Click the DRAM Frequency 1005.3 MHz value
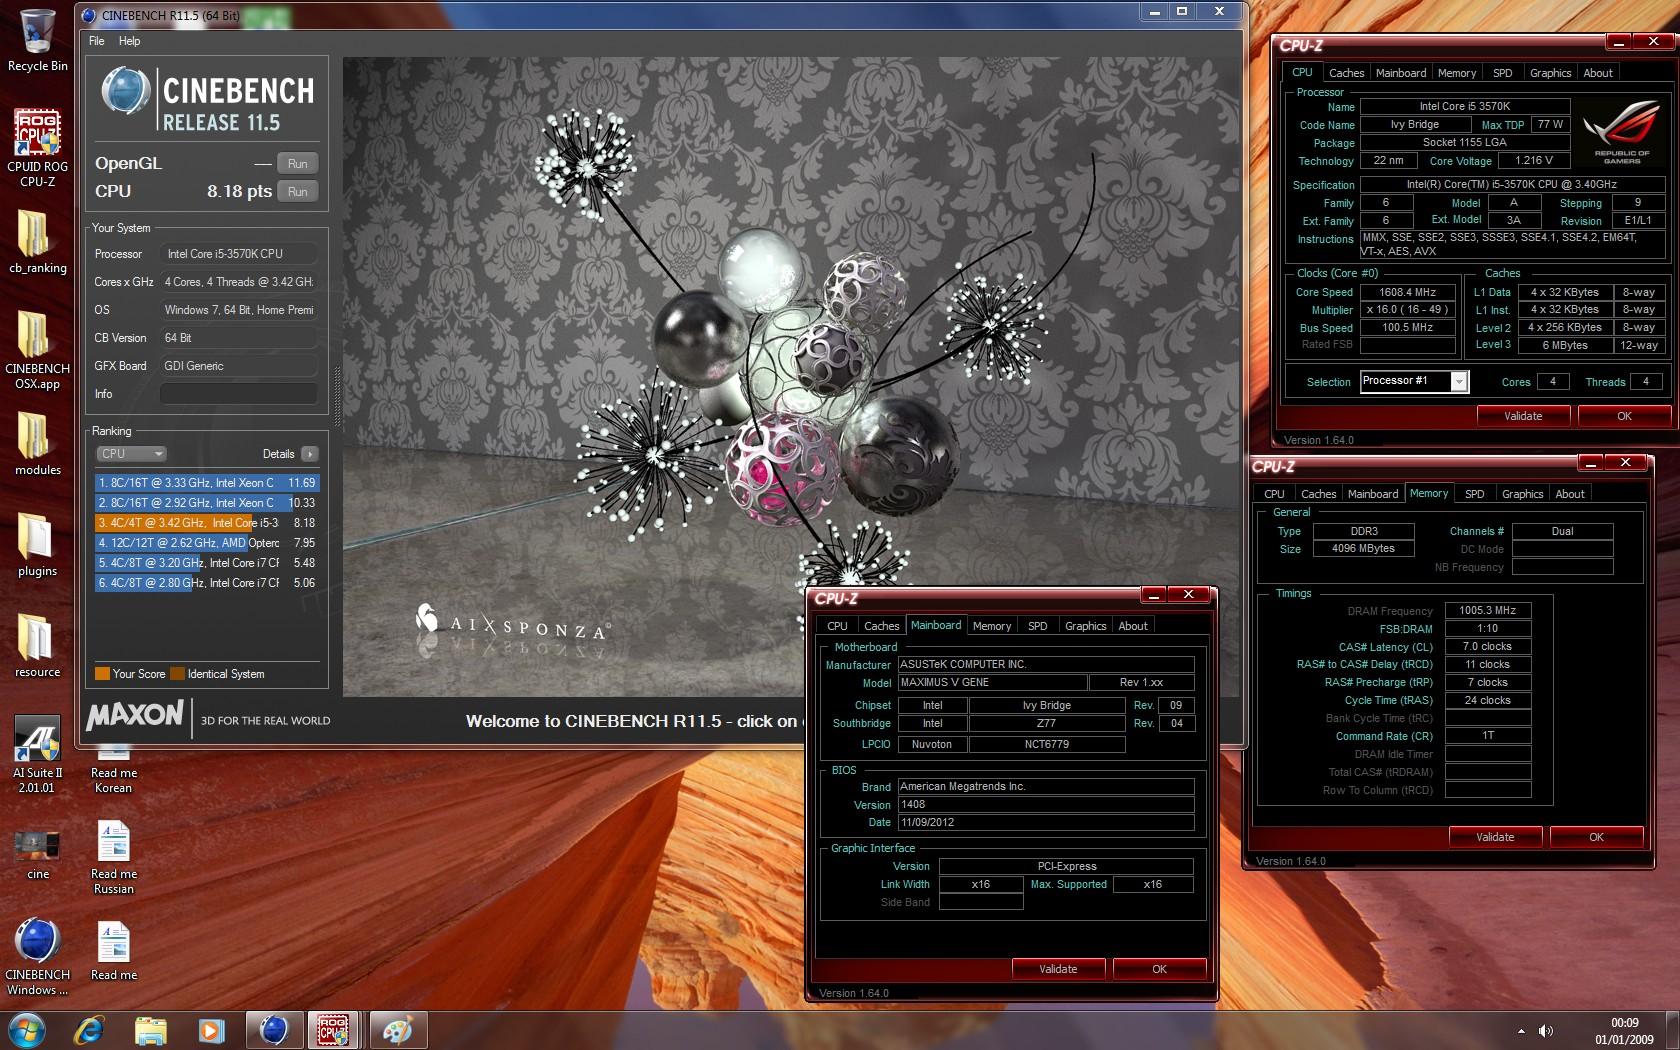This screenshot has height=1050, width=1680. tap(1487, 611)
